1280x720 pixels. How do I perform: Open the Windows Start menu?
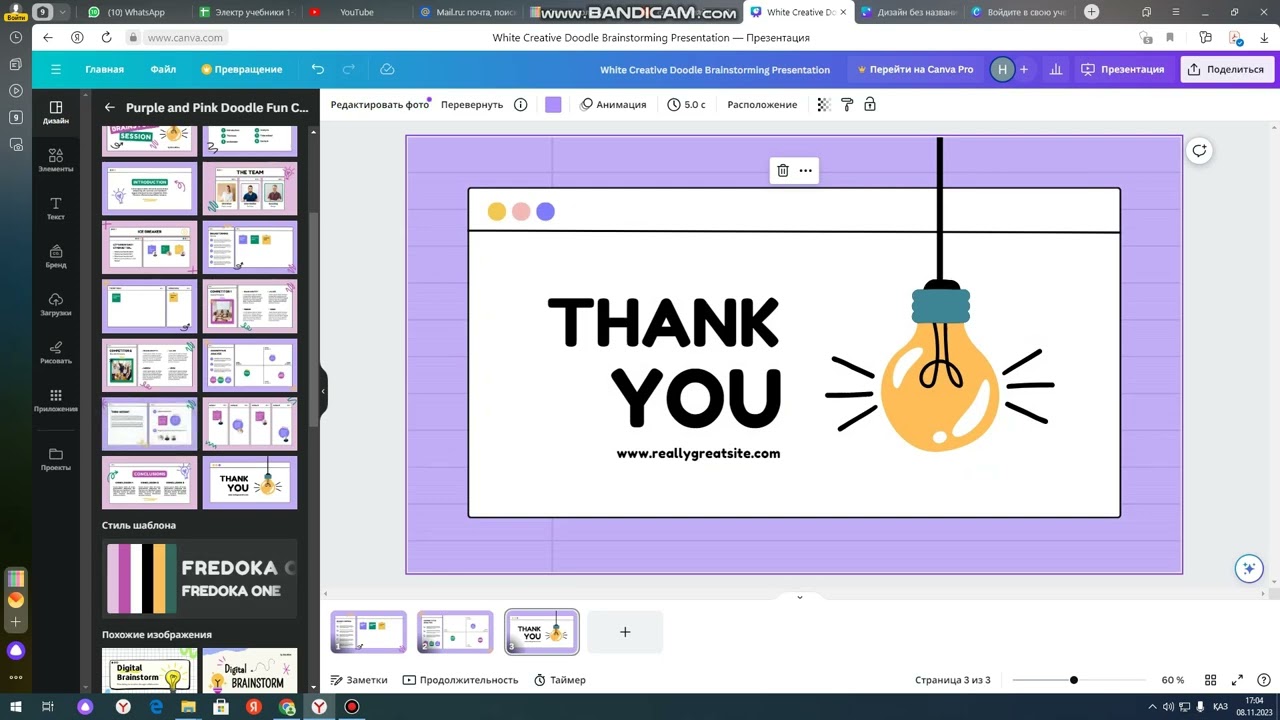tap(16, 706)
